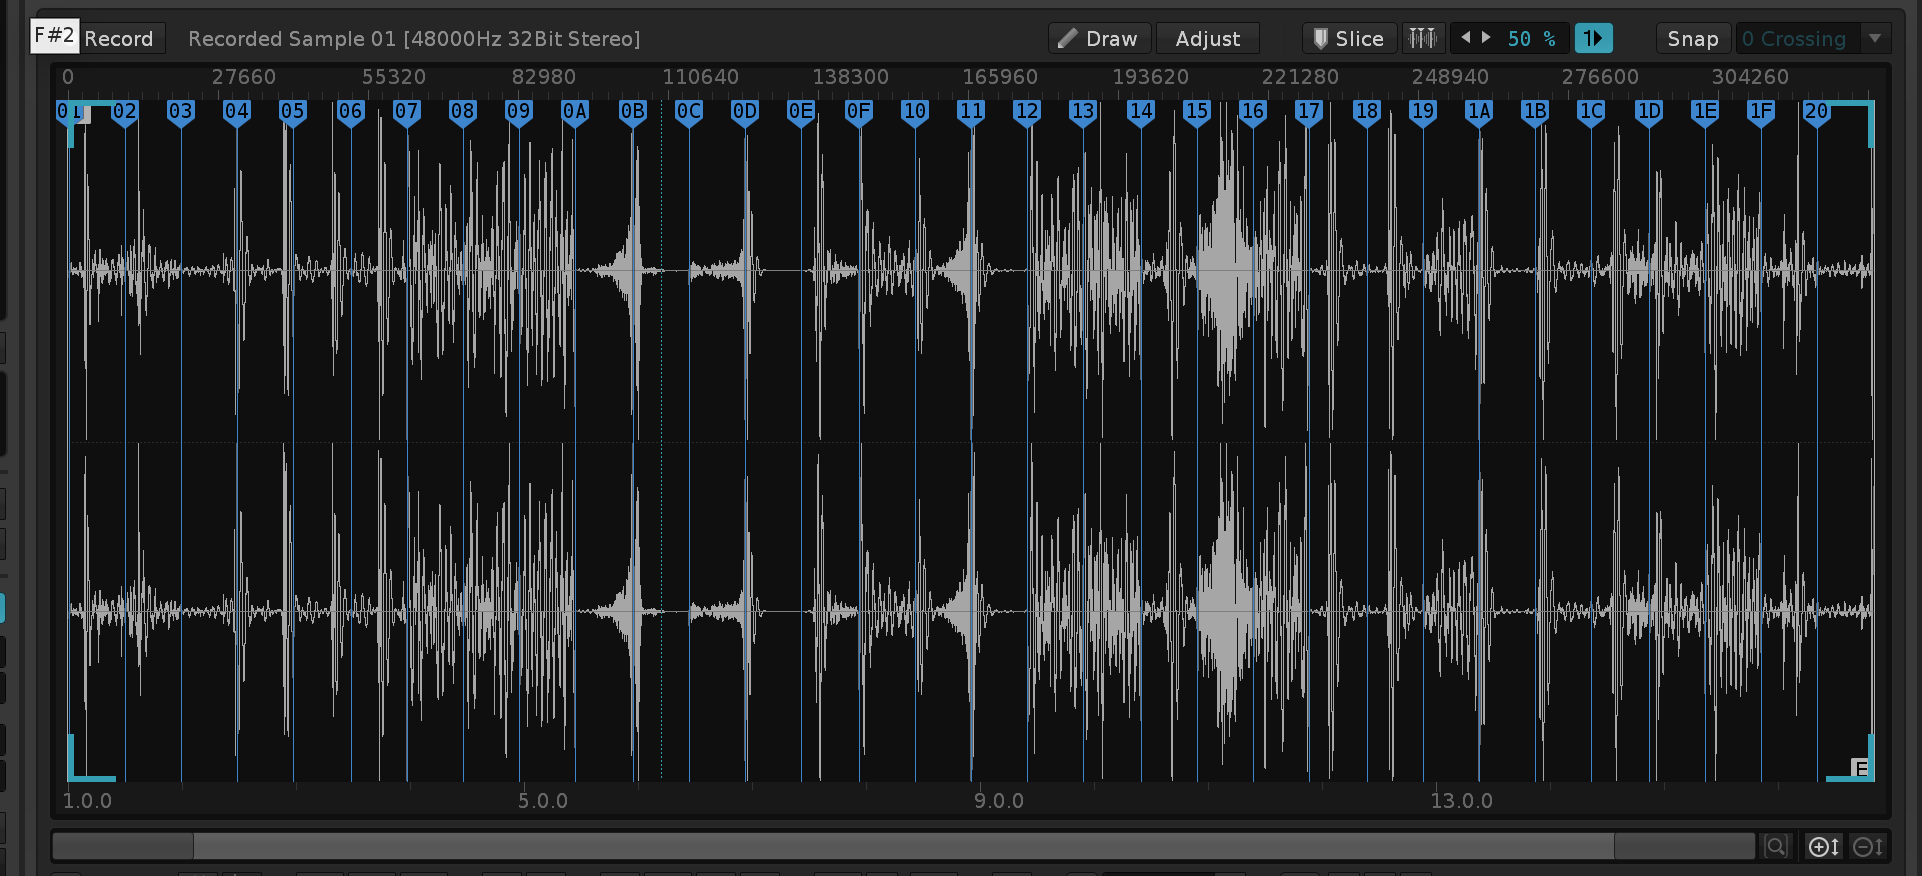Viewport: 1922px width, 876px height.
Task: Click the auto-slice waveform icon
Action: click(x=1422, y=39)
